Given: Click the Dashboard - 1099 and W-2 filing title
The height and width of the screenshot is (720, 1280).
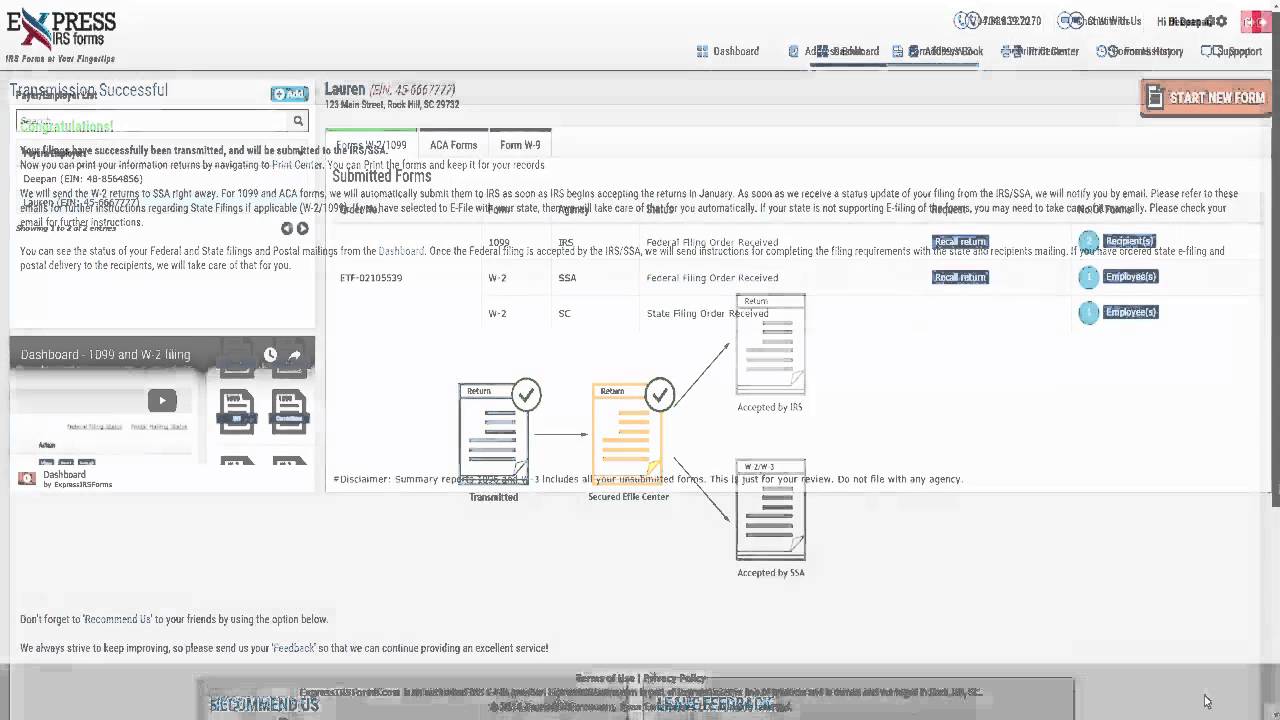Looking at the screenshot, I should click(x=105, y=355).
